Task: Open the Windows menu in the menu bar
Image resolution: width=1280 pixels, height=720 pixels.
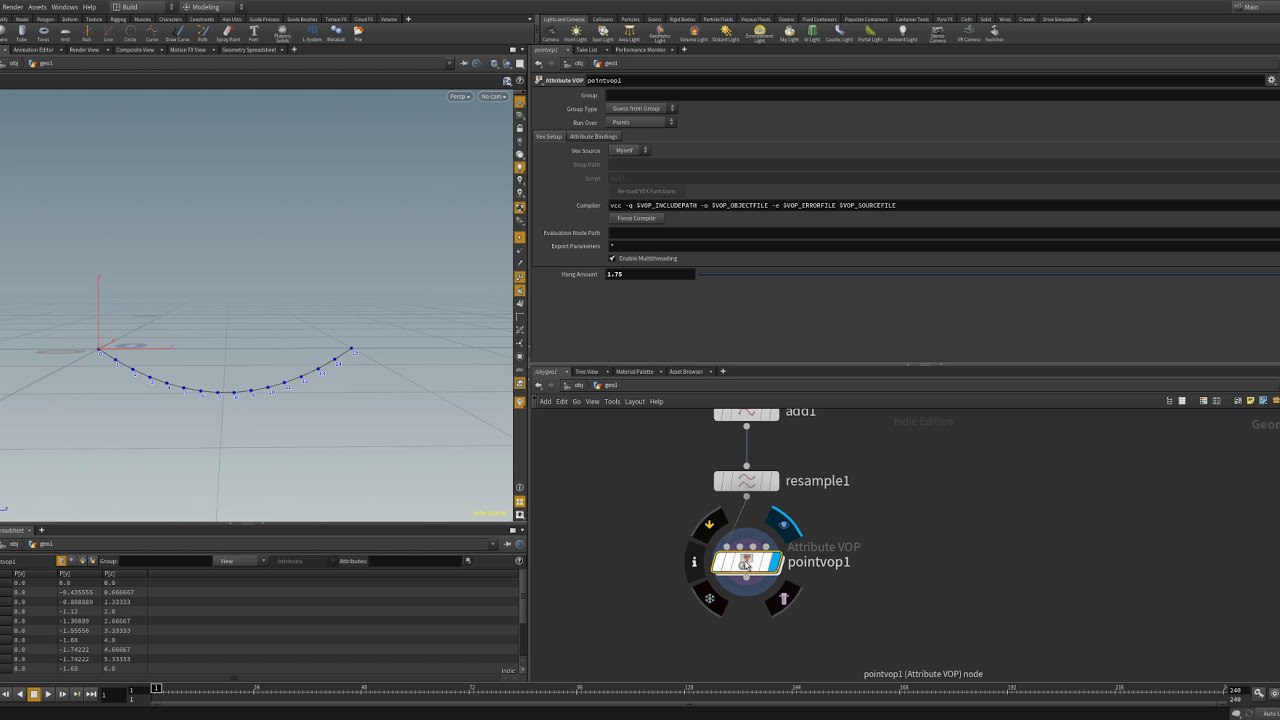Action: (x=64, y=7)
